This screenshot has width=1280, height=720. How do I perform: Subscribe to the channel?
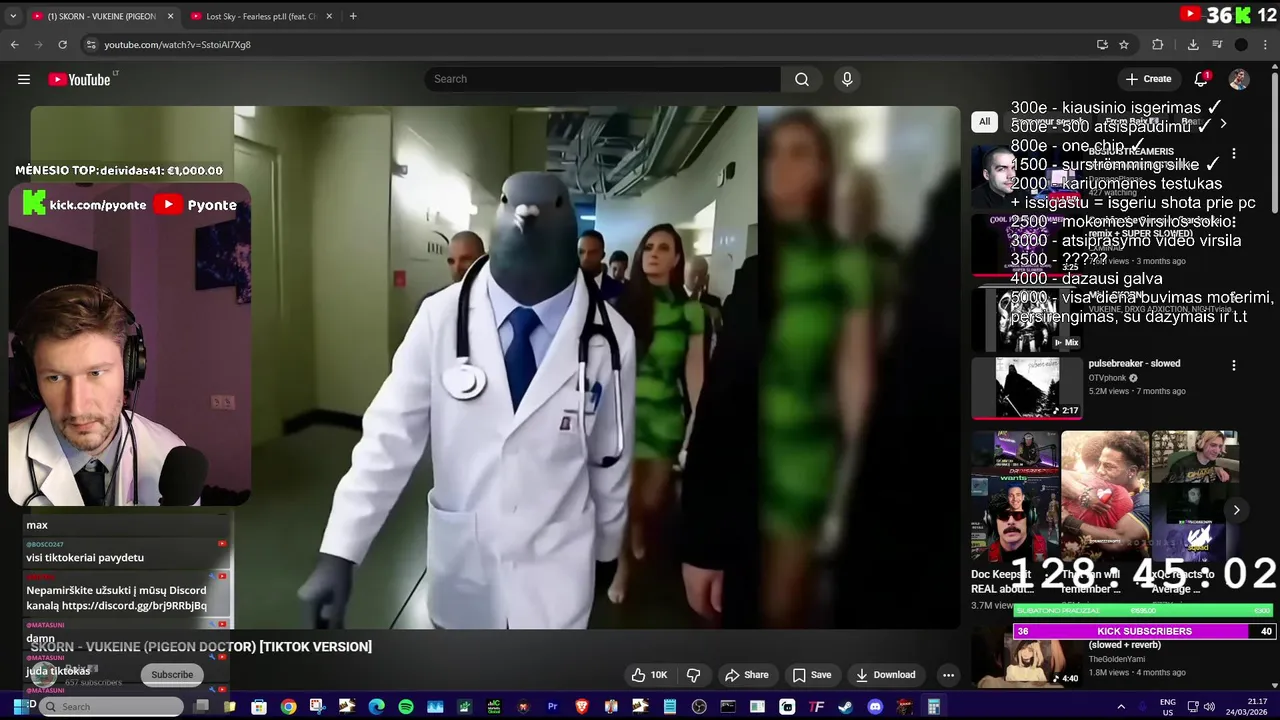172,675
